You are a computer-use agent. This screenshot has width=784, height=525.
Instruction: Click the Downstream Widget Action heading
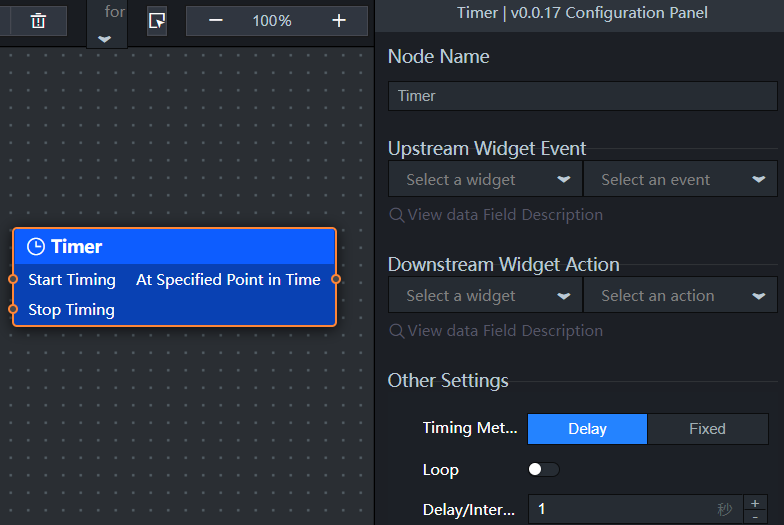point(504,264)
